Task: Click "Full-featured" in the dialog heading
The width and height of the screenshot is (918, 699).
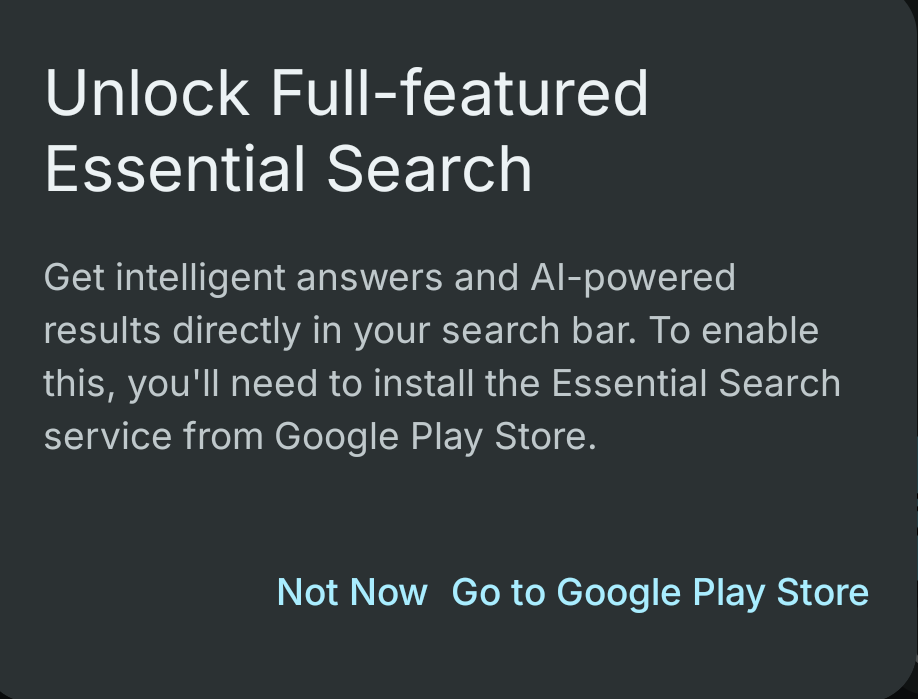Action: (x=460, y=93)
